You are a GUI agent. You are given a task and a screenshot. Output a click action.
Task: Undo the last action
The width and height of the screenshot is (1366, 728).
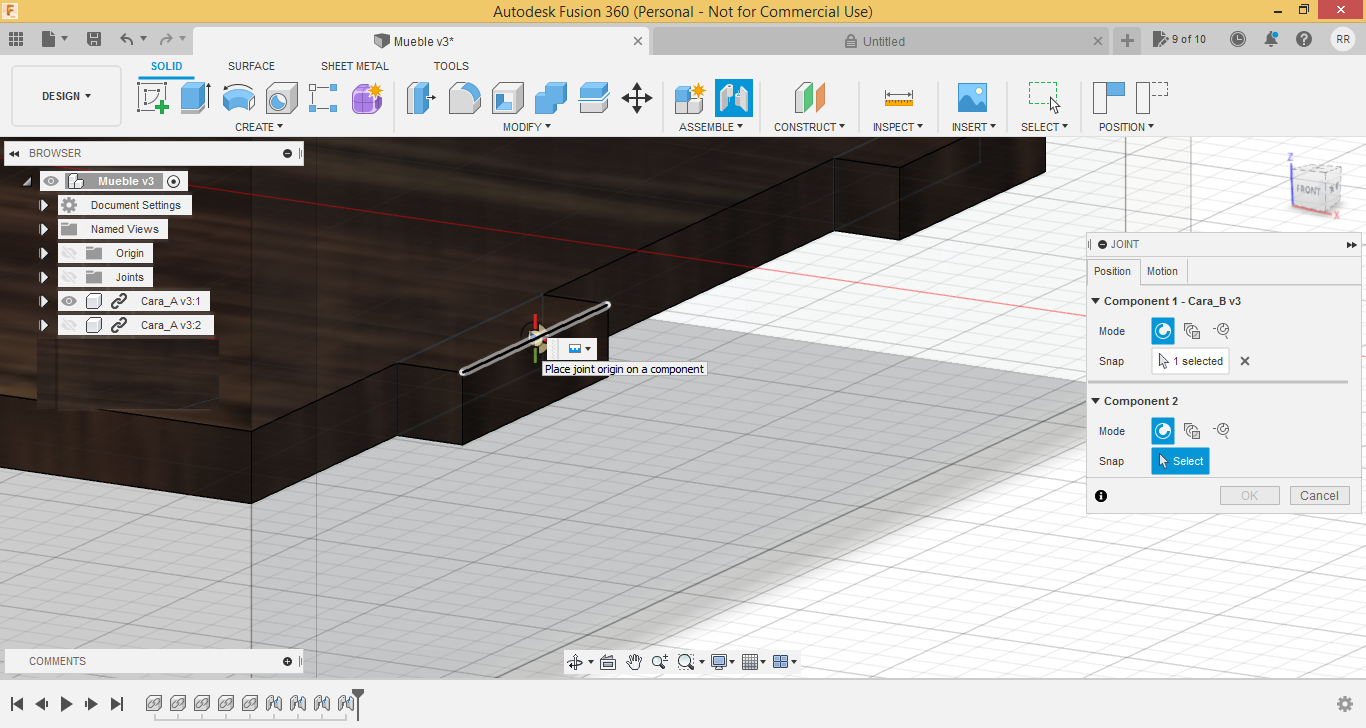[x=126, y=39]
